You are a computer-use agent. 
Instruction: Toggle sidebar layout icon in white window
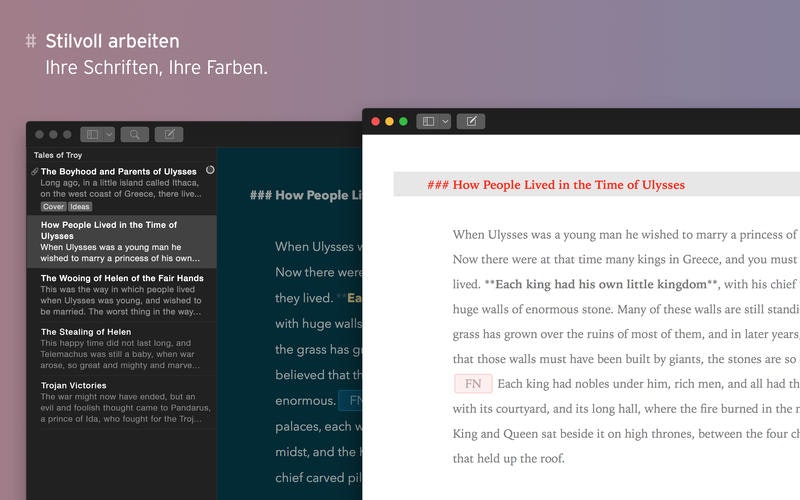coord(429,121)
